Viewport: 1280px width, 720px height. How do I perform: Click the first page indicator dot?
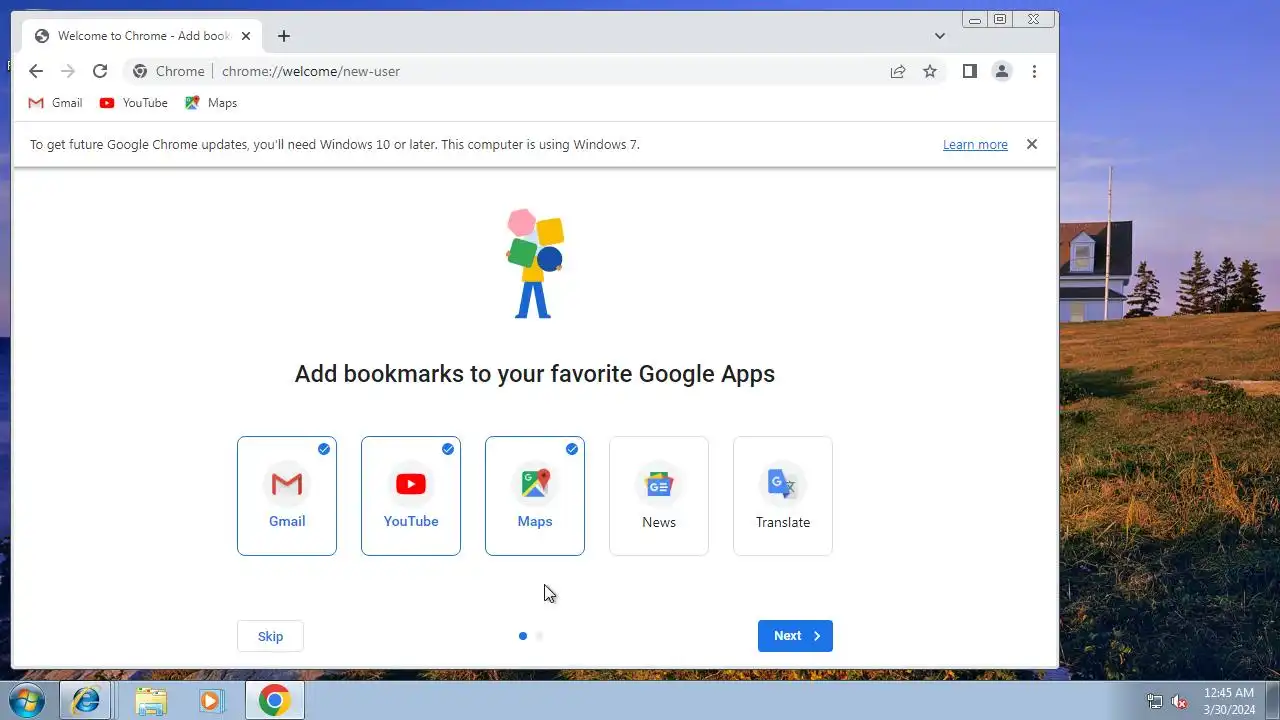point(523,636)
